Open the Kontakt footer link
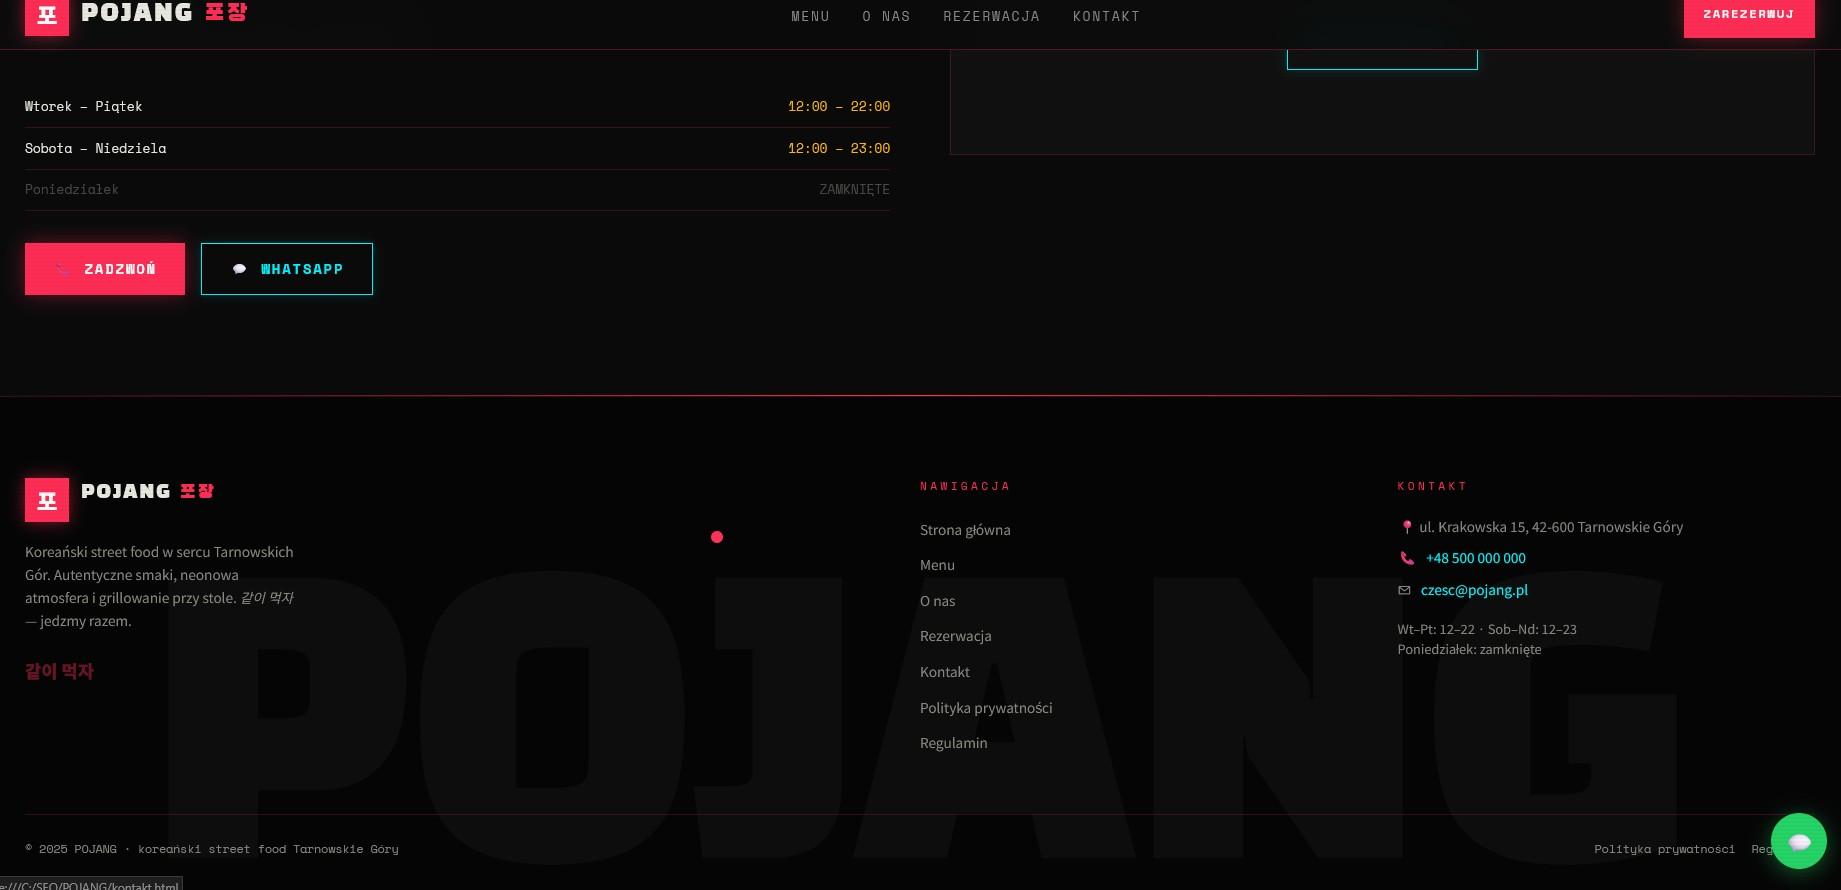 [x=945, y=672]
